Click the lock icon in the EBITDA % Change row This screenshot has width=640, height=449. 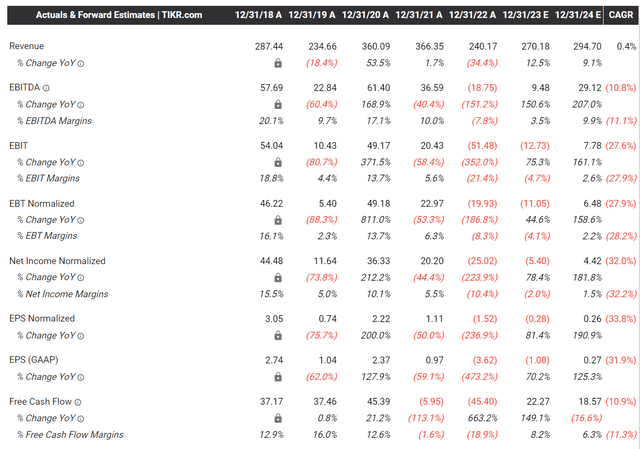point(278,104)
